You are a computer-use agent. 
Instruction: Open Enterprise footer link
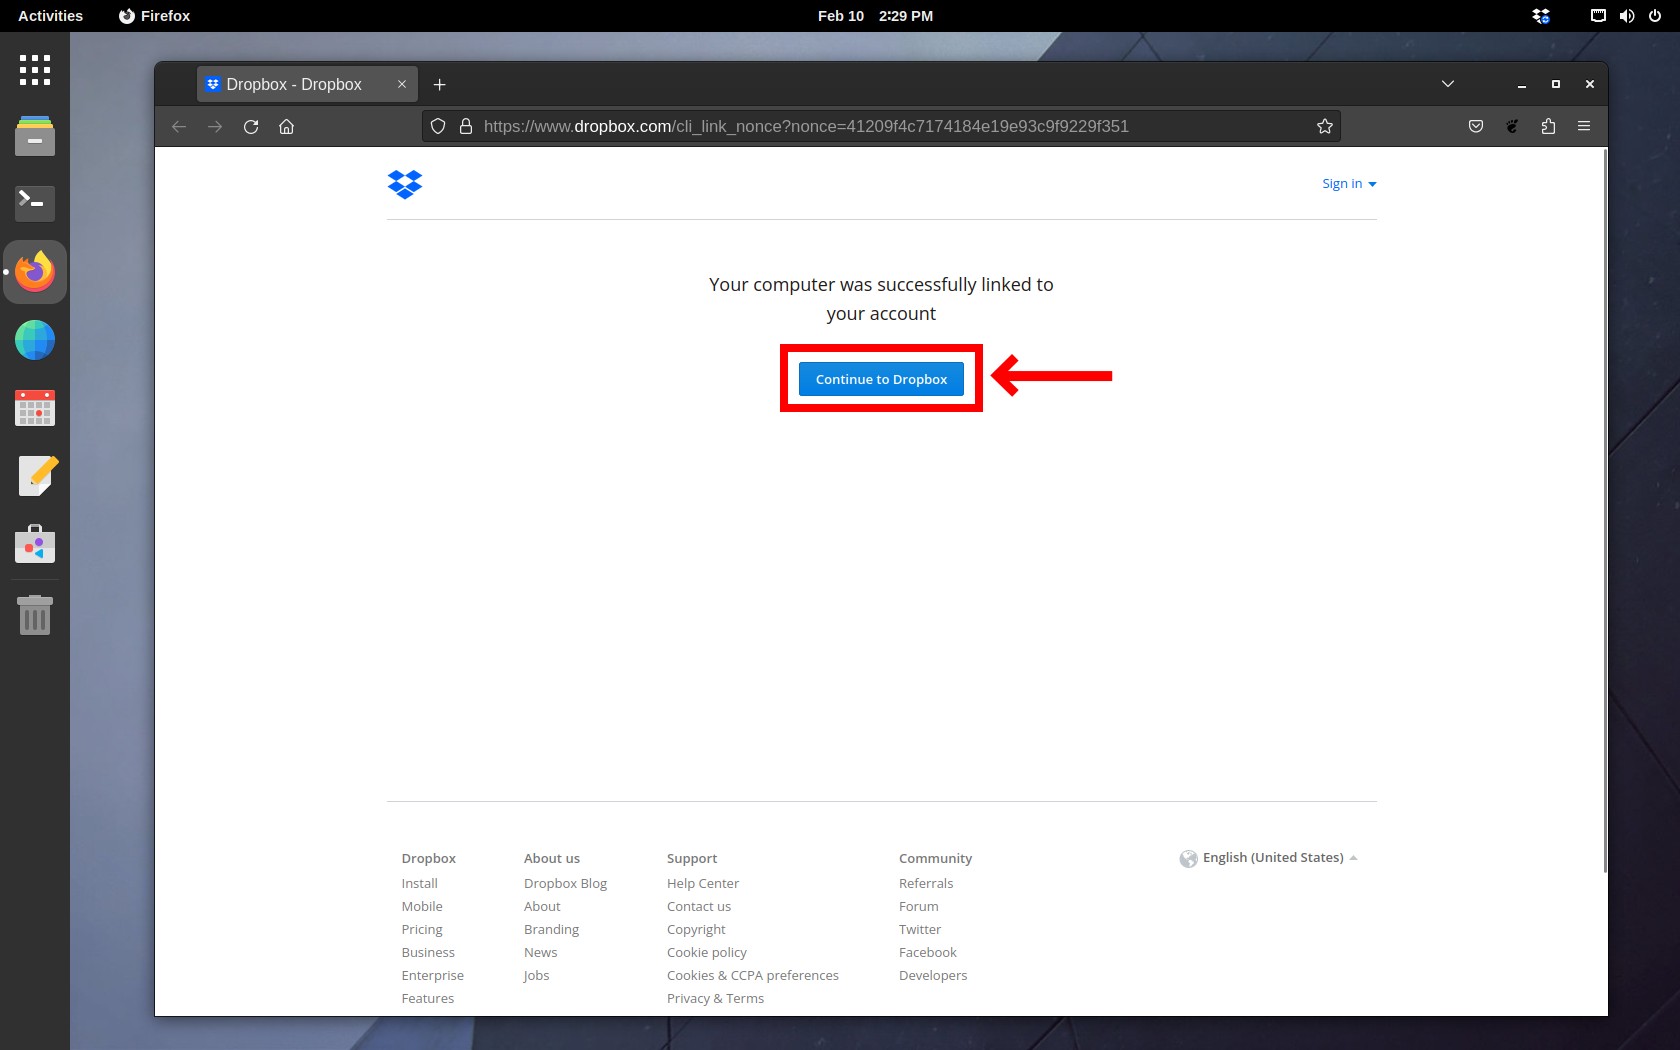click(432, 975)
